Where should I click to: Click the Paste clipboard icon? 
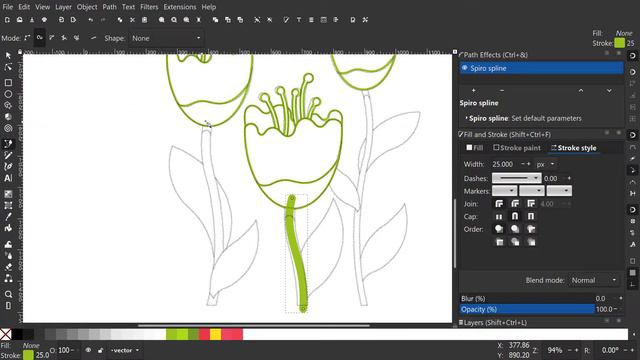(144, 20)
